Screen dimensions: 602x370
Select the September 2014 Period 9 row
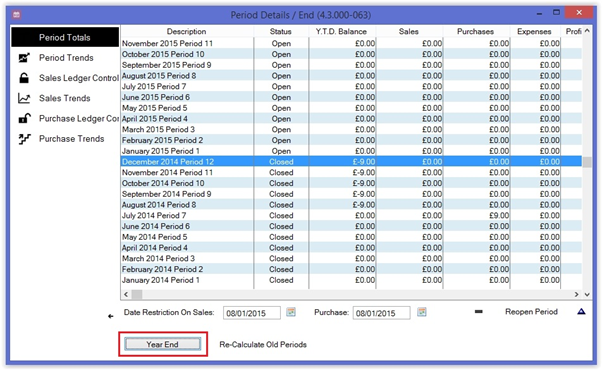point(351,194)
